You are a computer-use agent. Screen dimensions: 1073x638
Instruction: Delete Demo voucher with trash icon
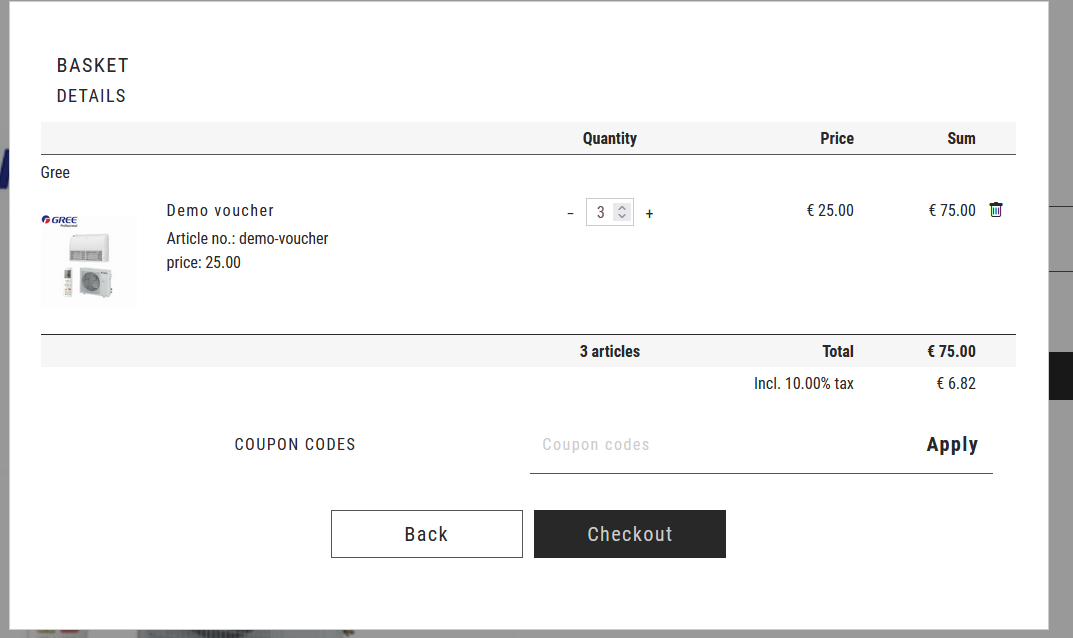[x=995, y=210]
